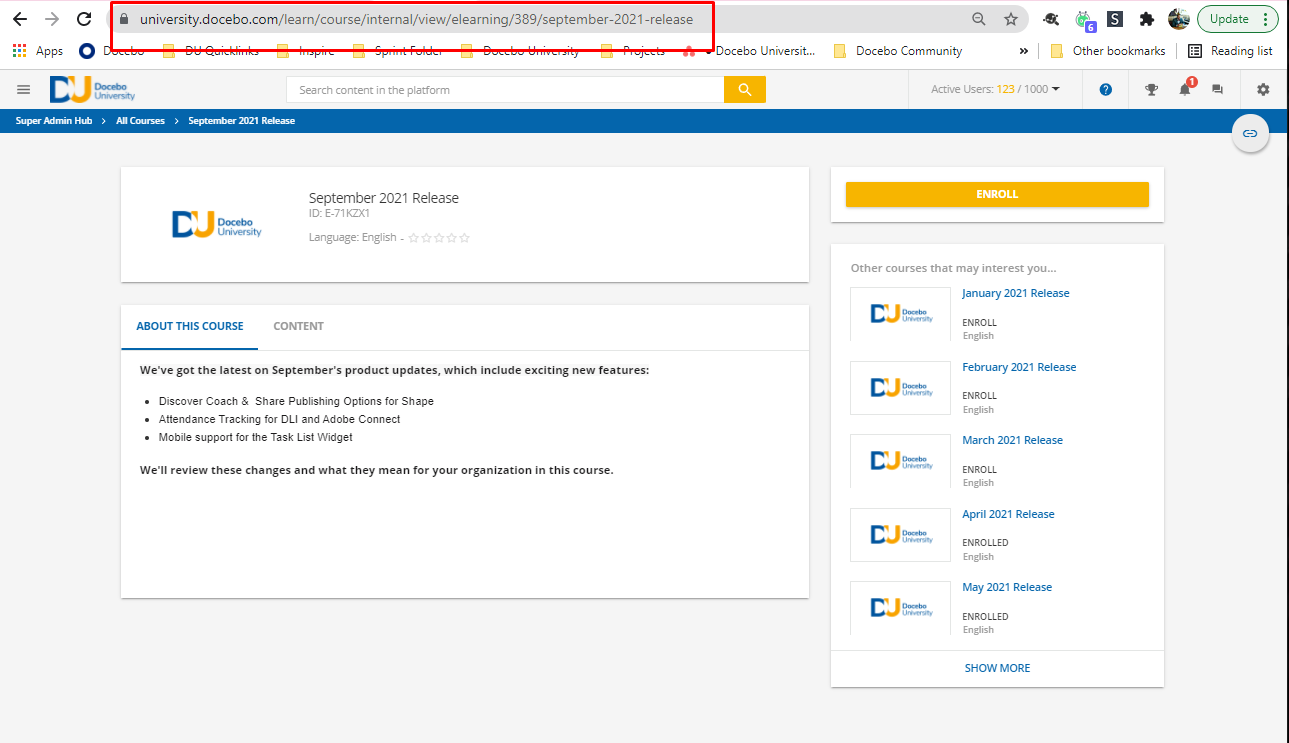Expand the Active Users dropdown
Screen dimensions: 1289x743
tap(995, 89)
